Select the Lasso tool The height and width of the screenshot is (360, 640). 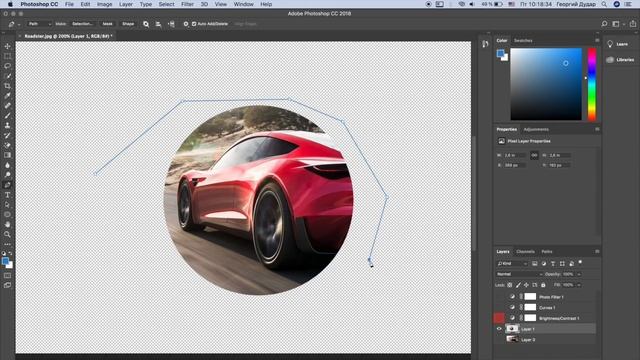tap(7, 66)
